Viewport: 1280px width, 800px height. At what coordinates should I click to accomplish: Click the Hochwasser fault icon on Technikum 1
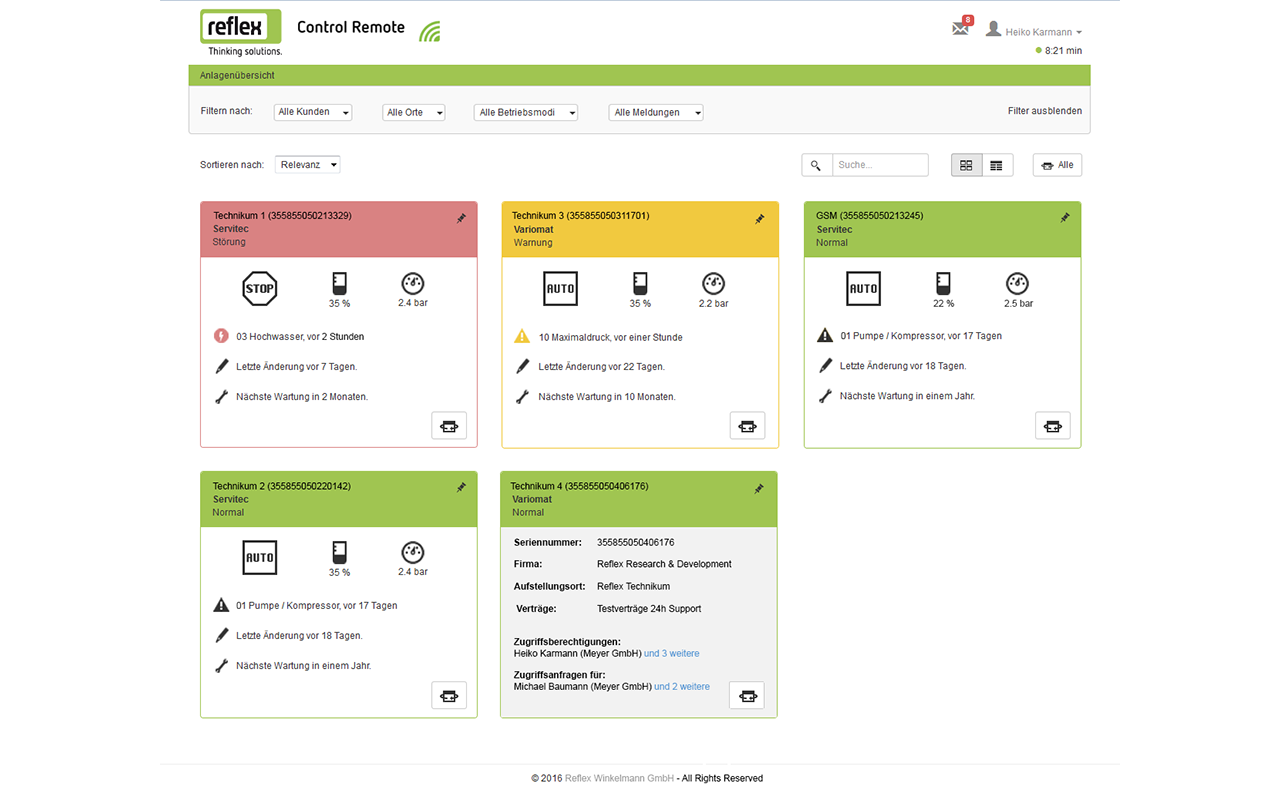222,337
